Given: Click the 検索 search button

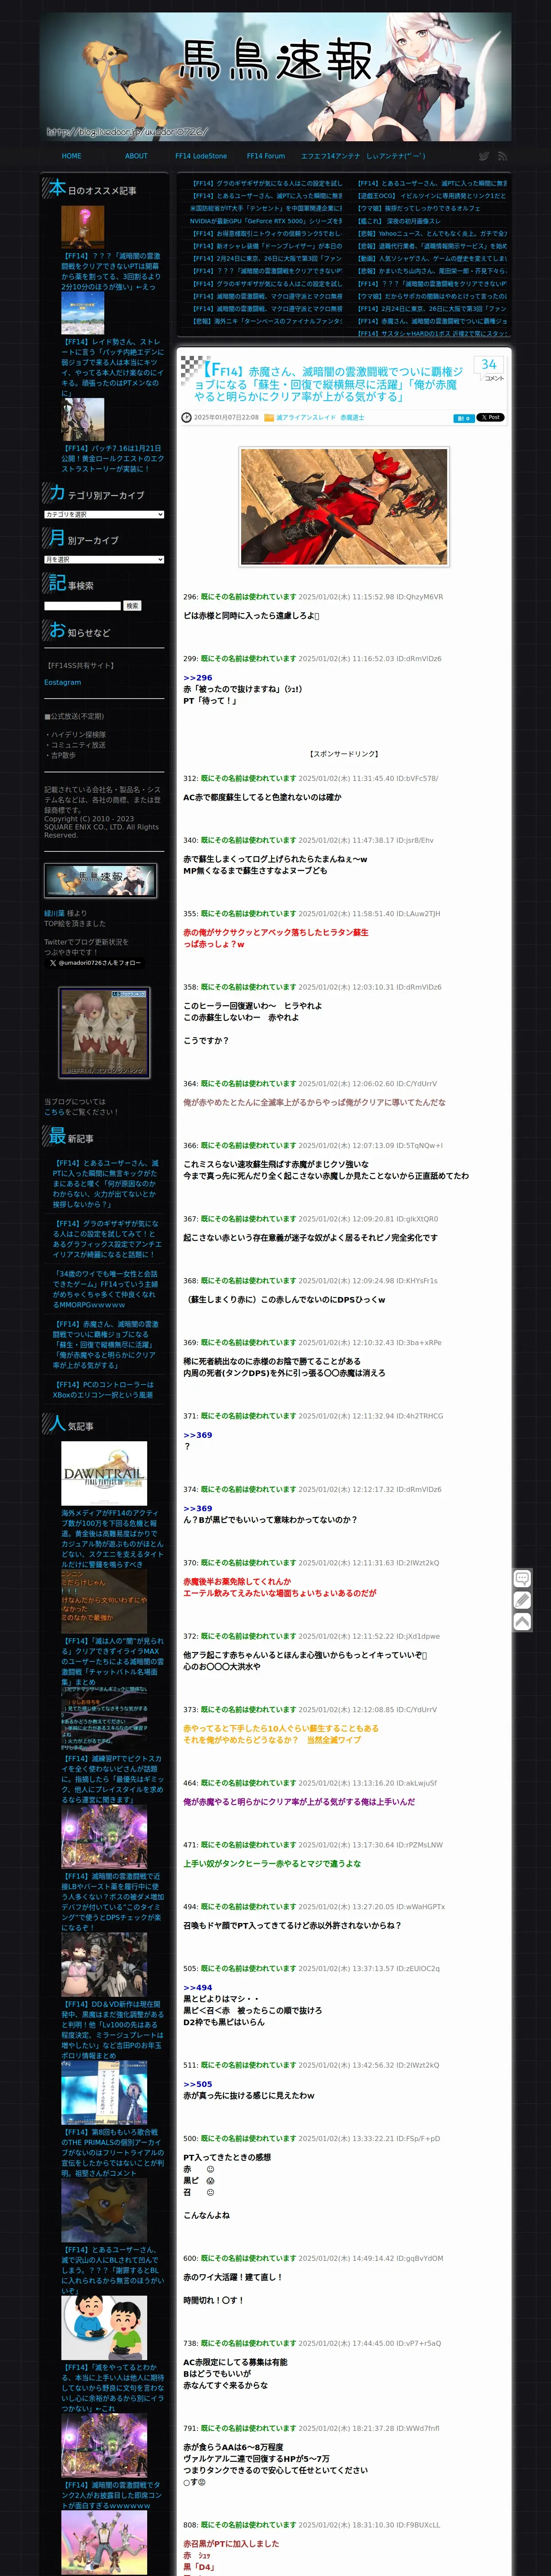Looking at the screenshot, I should [x=132, y=605].
